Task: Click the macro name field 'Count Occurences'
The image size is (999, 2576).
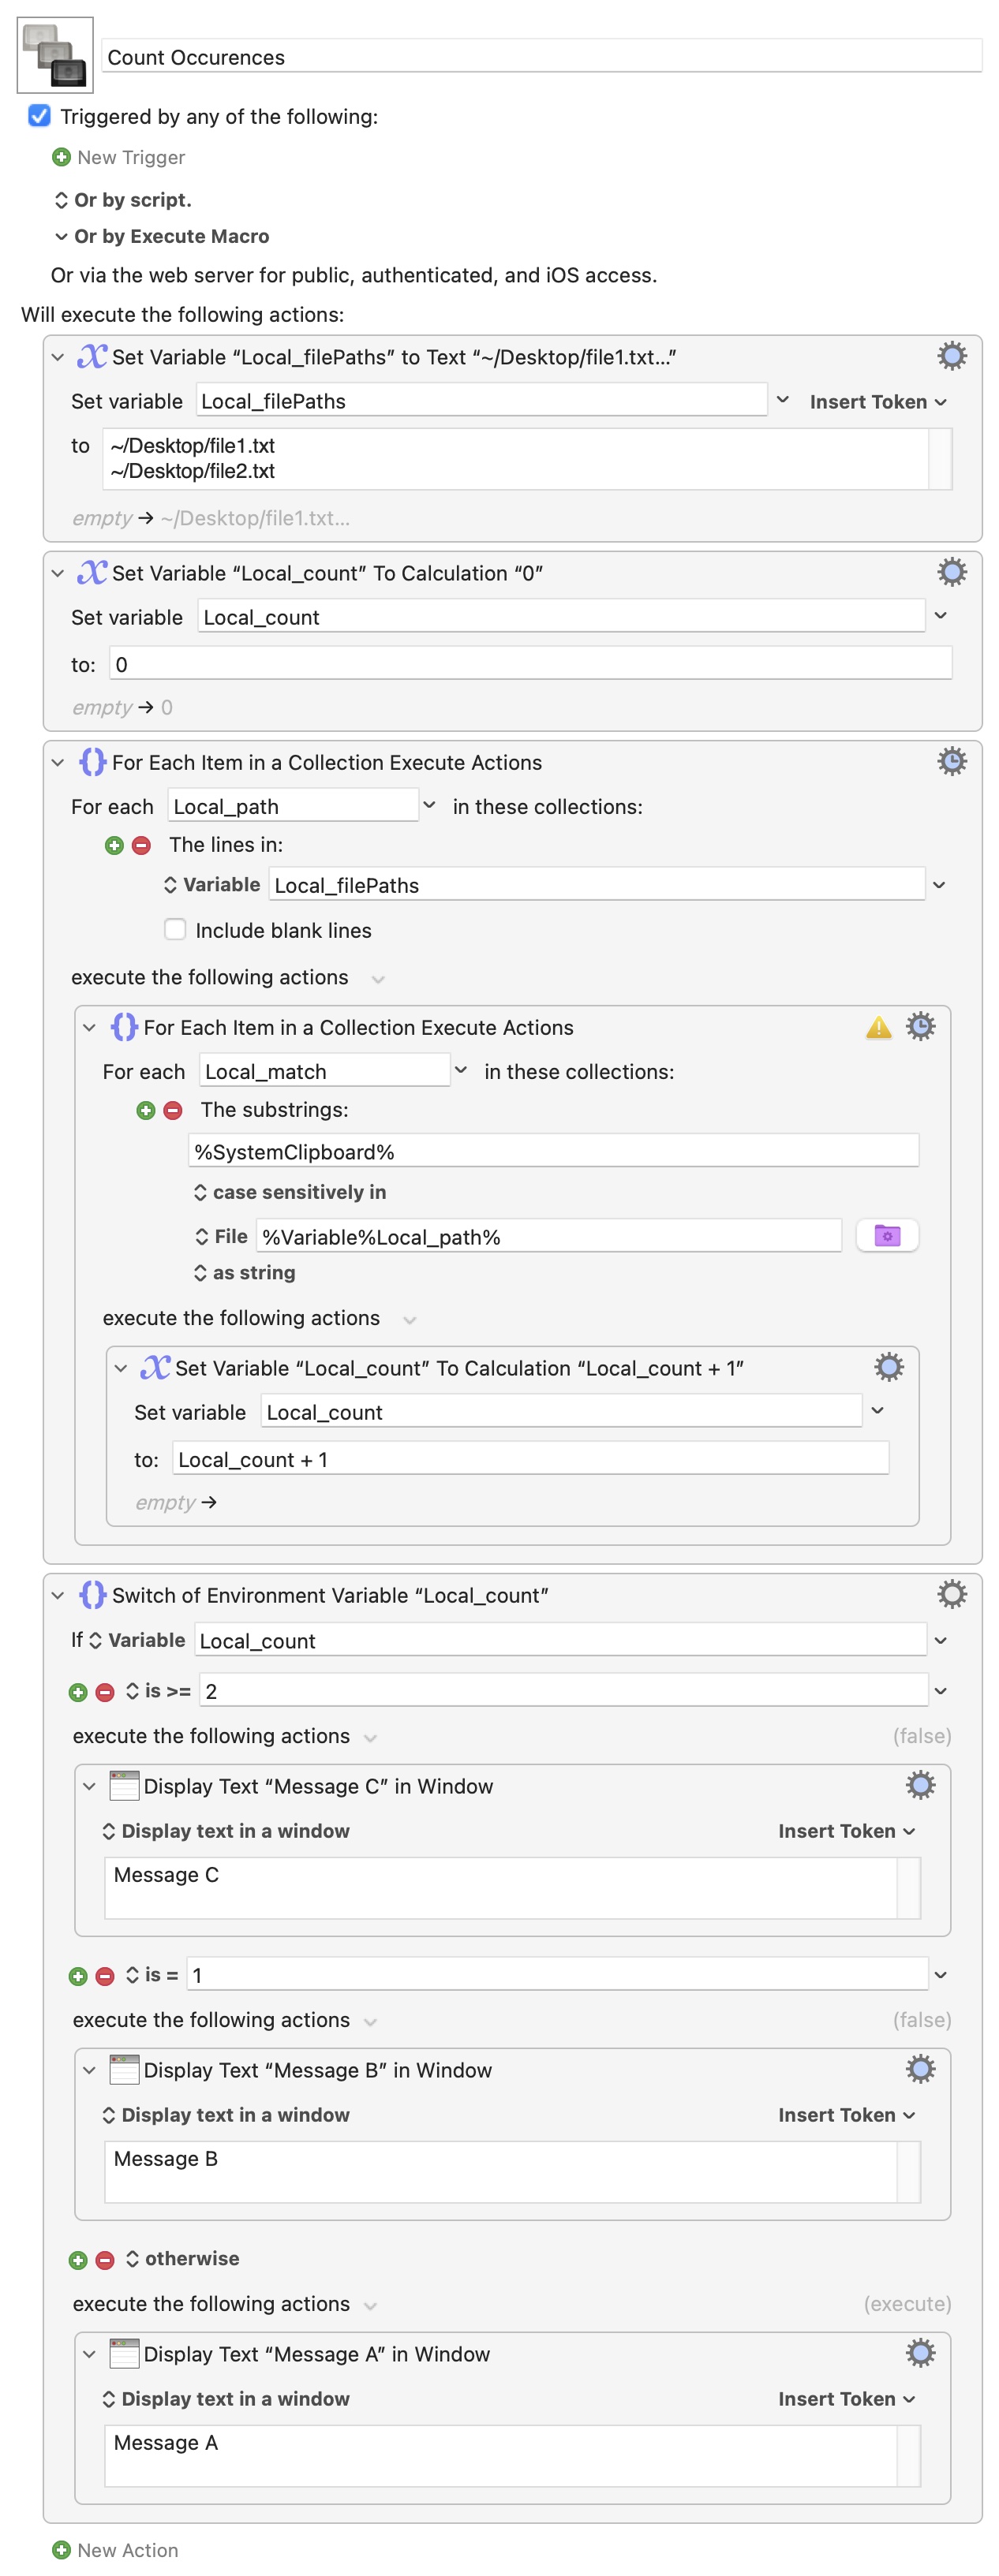Action: point(540,57)
